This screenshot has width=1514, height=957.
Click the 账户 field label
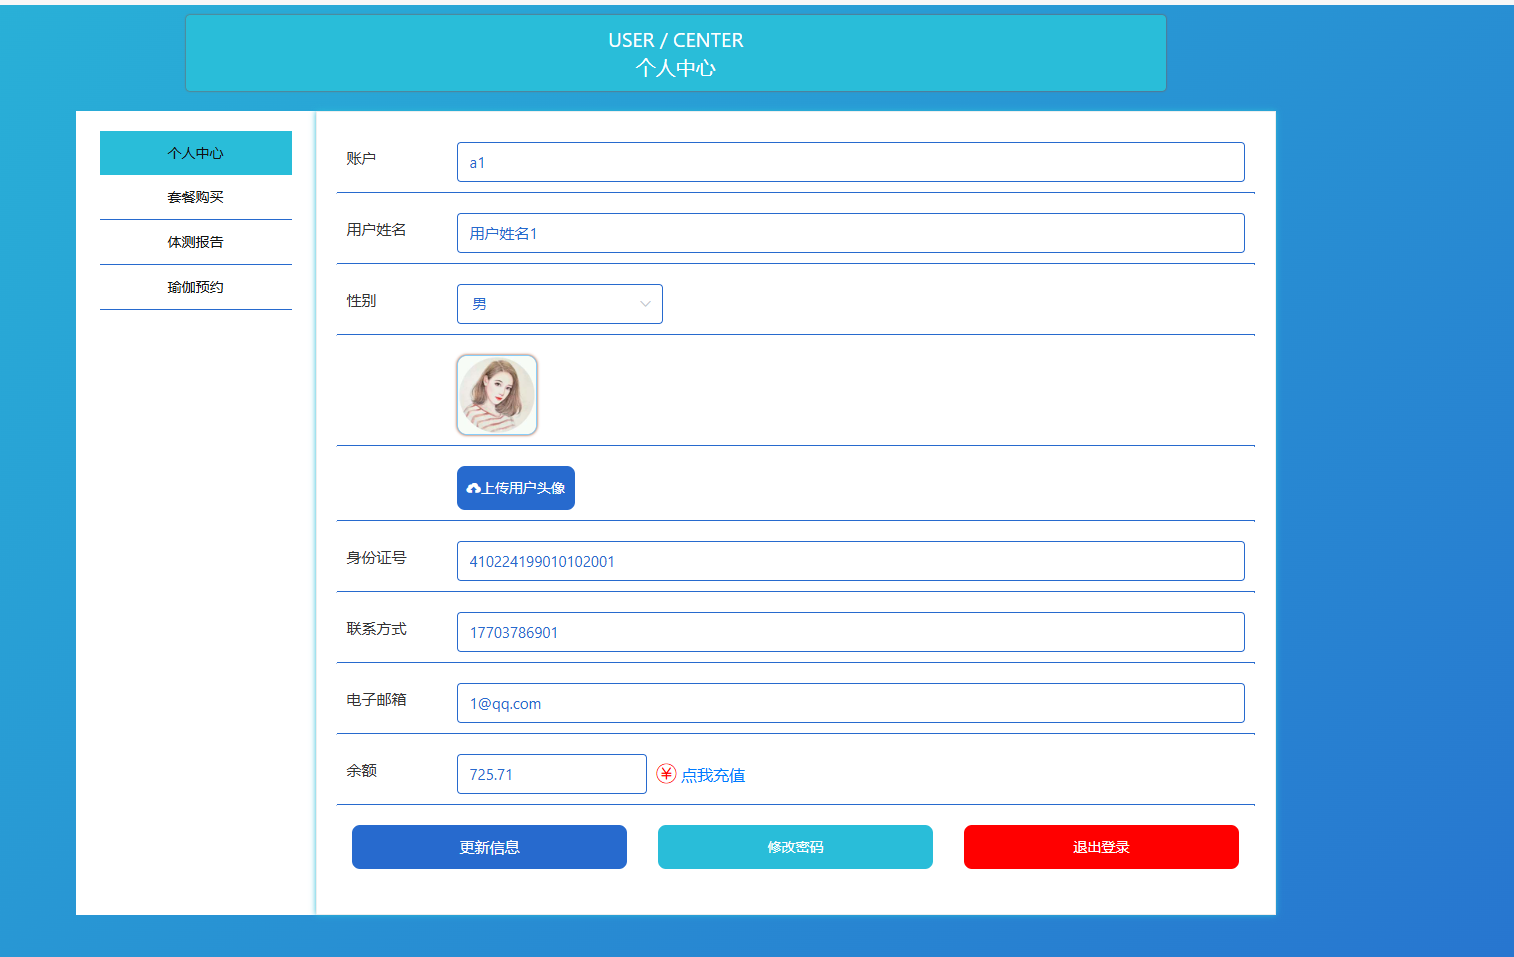tap(361, 158)
